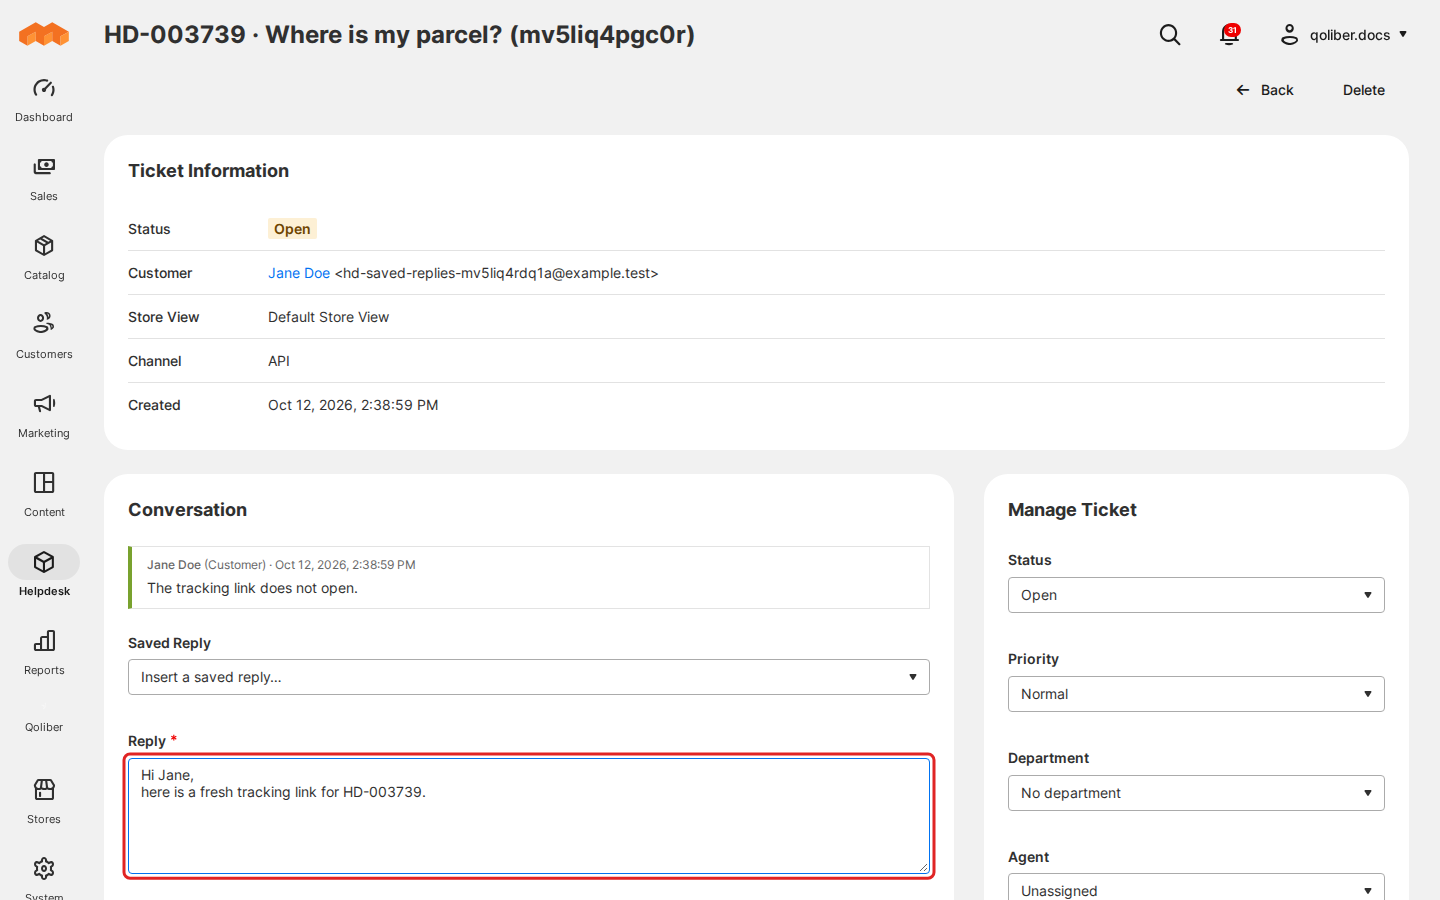Open the Agent dropdown showing Unassigned
This screenshot has width=1440, height=900.
pyautogui.click(x=1196, y=888)
